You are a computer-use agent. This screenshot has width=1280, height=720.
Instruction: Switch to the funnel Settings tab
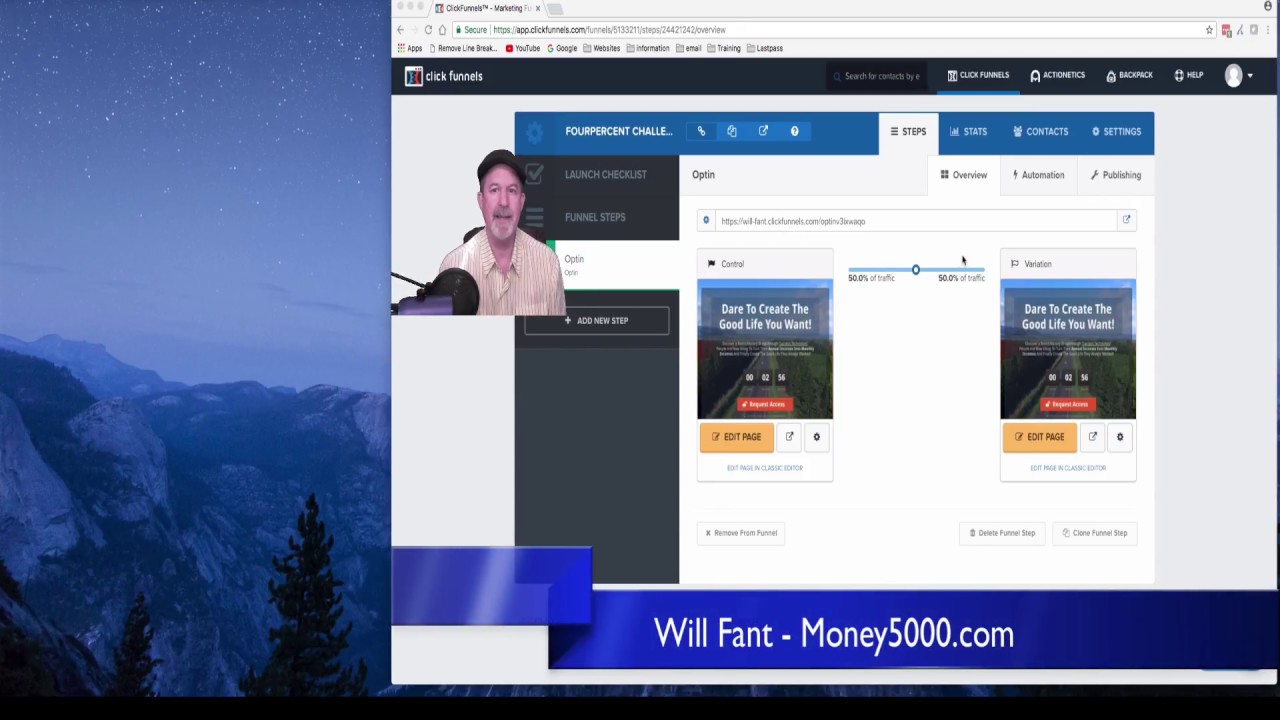click(x=1116, y=132)
